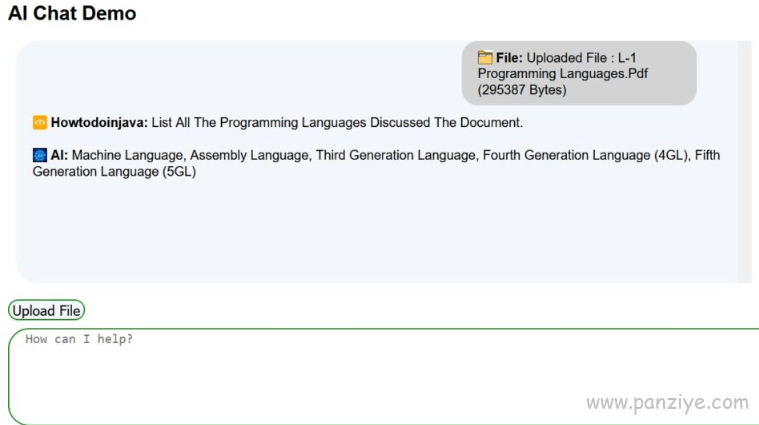Click "Assembly Language" in AI answer
Image resolution: width=759 pixels, height=425 pixels.
point(249,155)
